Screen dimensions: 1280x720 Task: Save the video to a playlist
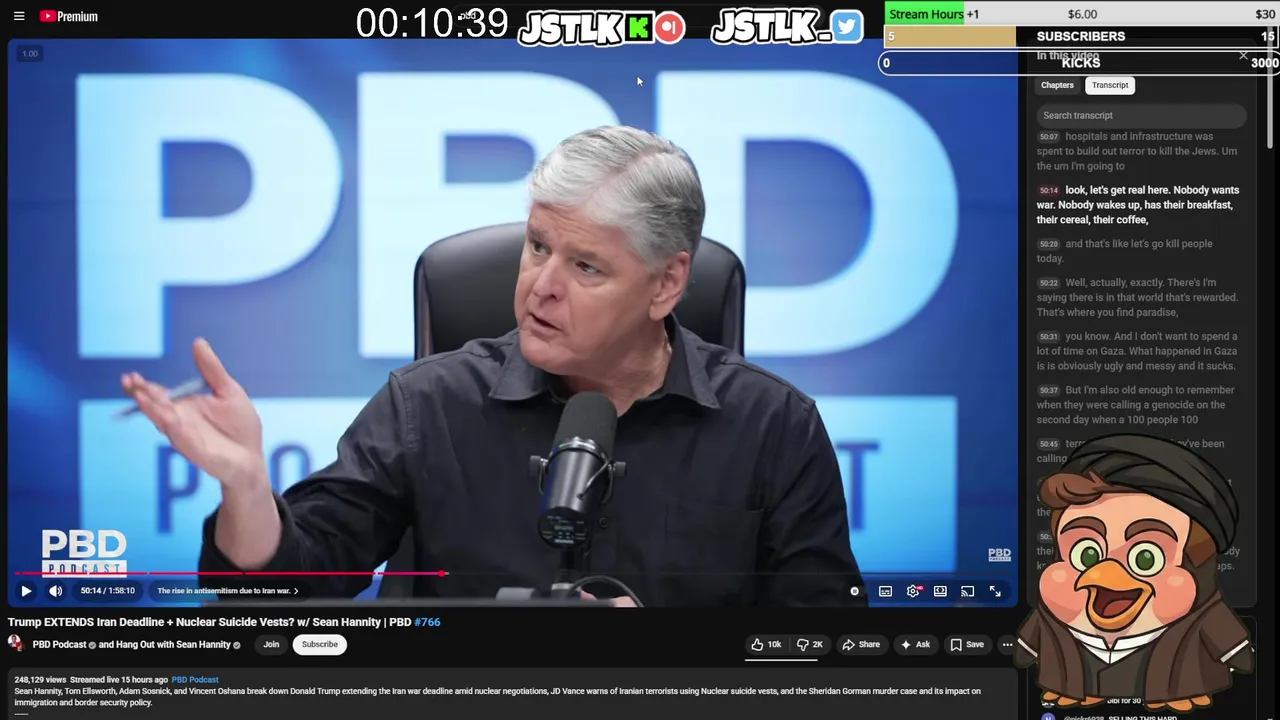[967, 645]
